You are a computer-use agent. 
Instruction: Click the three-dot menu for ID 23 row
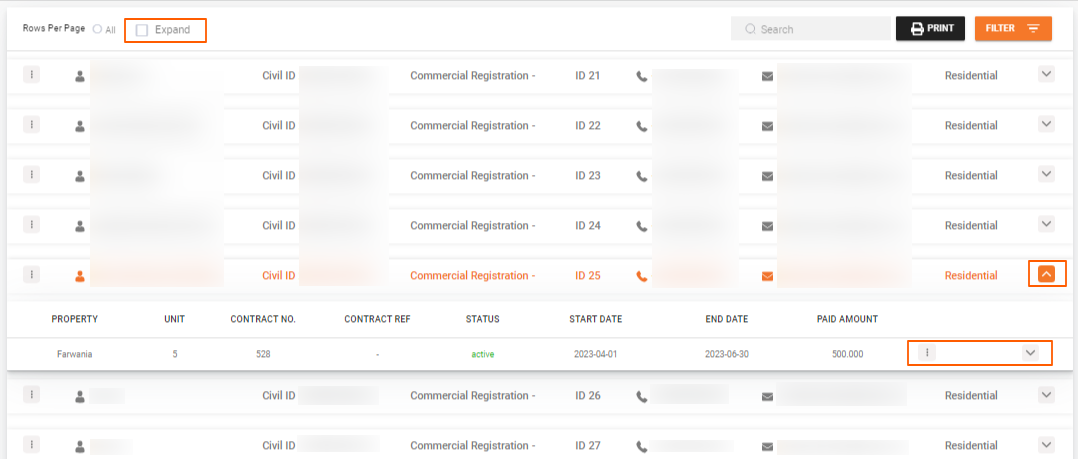point(32,174)
